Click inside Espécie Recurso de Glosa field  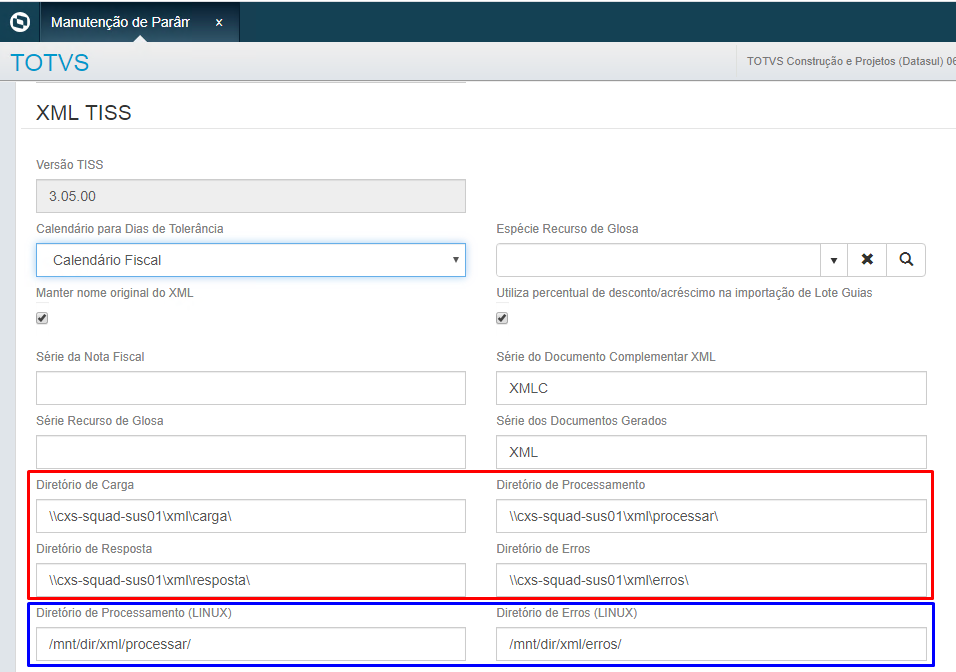(658, 260)
